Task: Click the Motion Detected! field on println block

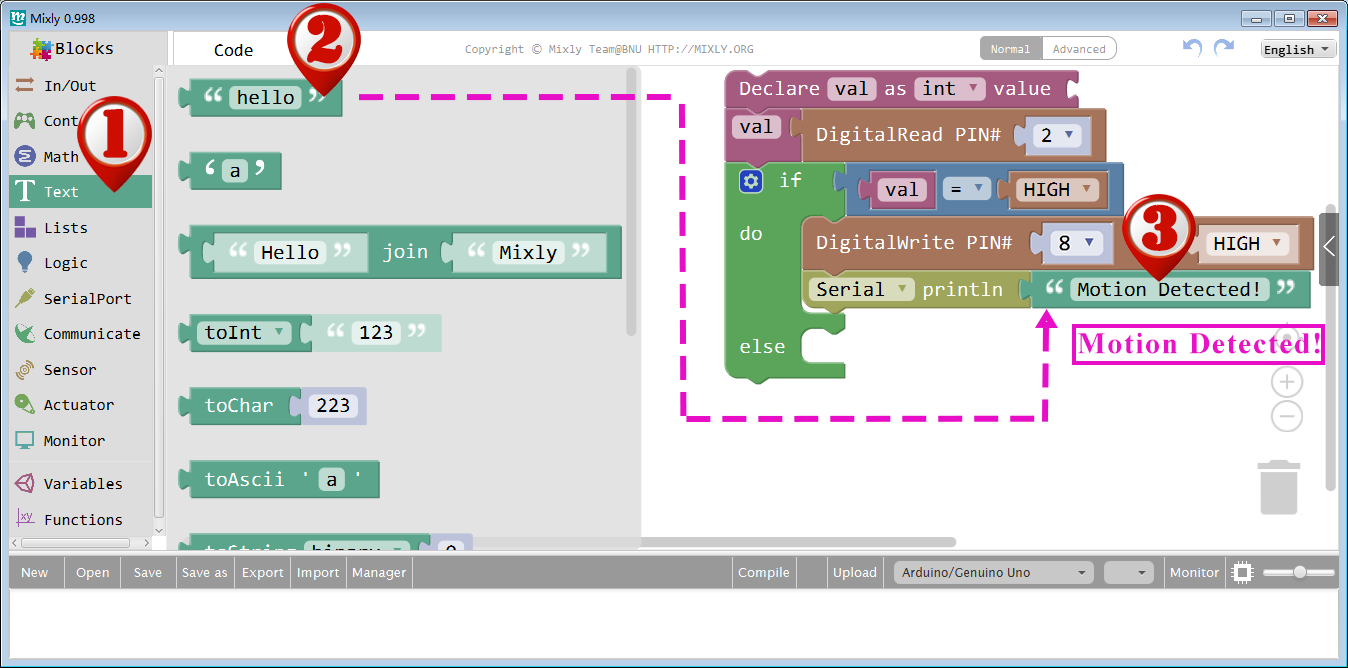Action: (1169, 289)
